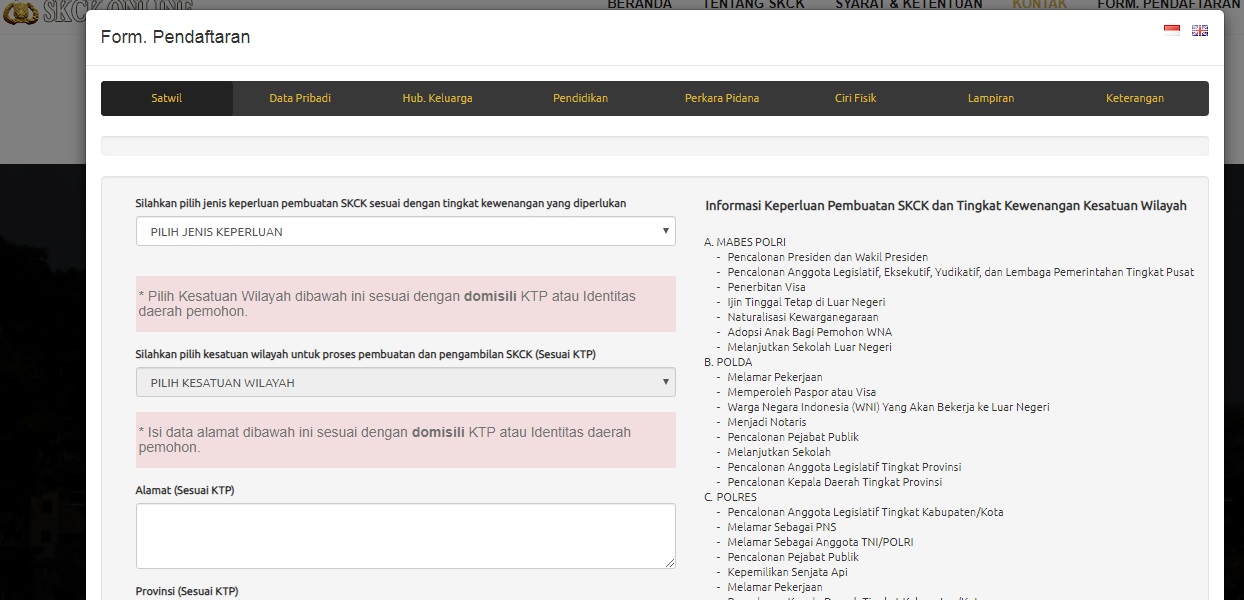This screenshot has width=1244, height=600.
Task: Click the 'C. POLRES' heading text
Action: [x=730, y=497]
